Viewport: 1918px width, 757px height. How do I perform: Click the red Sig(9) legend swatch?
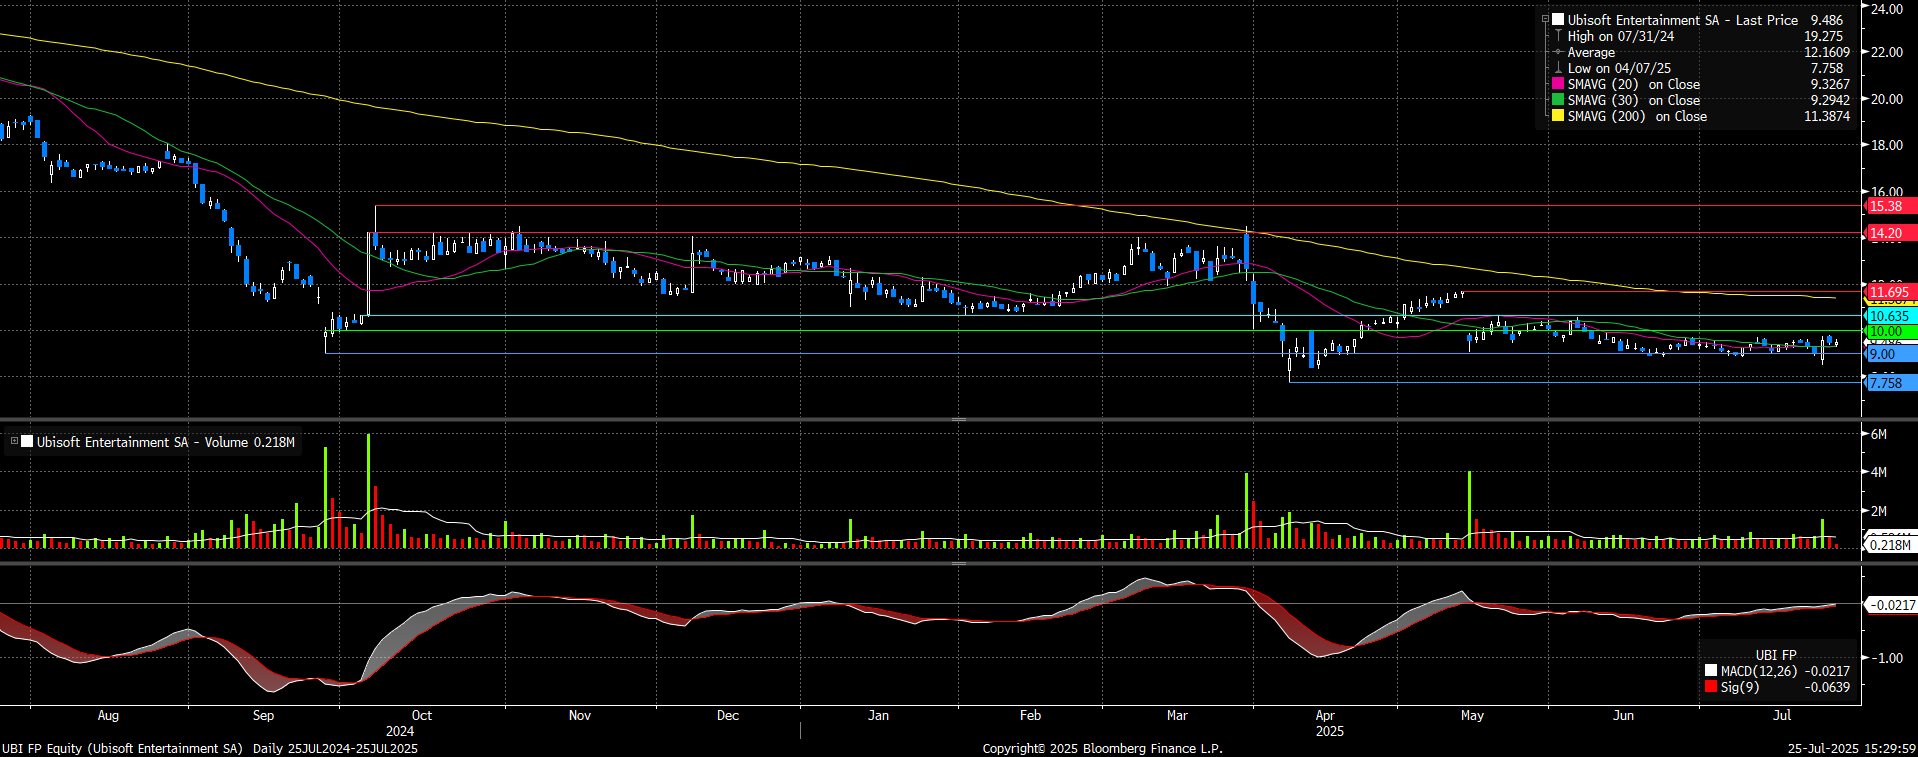click(x=1711, y=687)
